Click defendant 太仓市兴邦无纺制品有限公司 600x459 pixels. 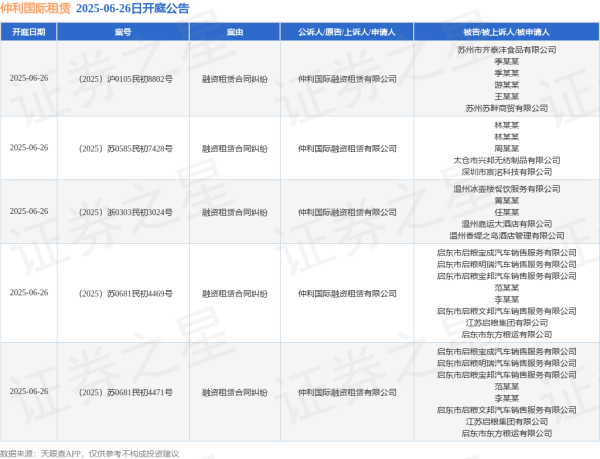507,160
